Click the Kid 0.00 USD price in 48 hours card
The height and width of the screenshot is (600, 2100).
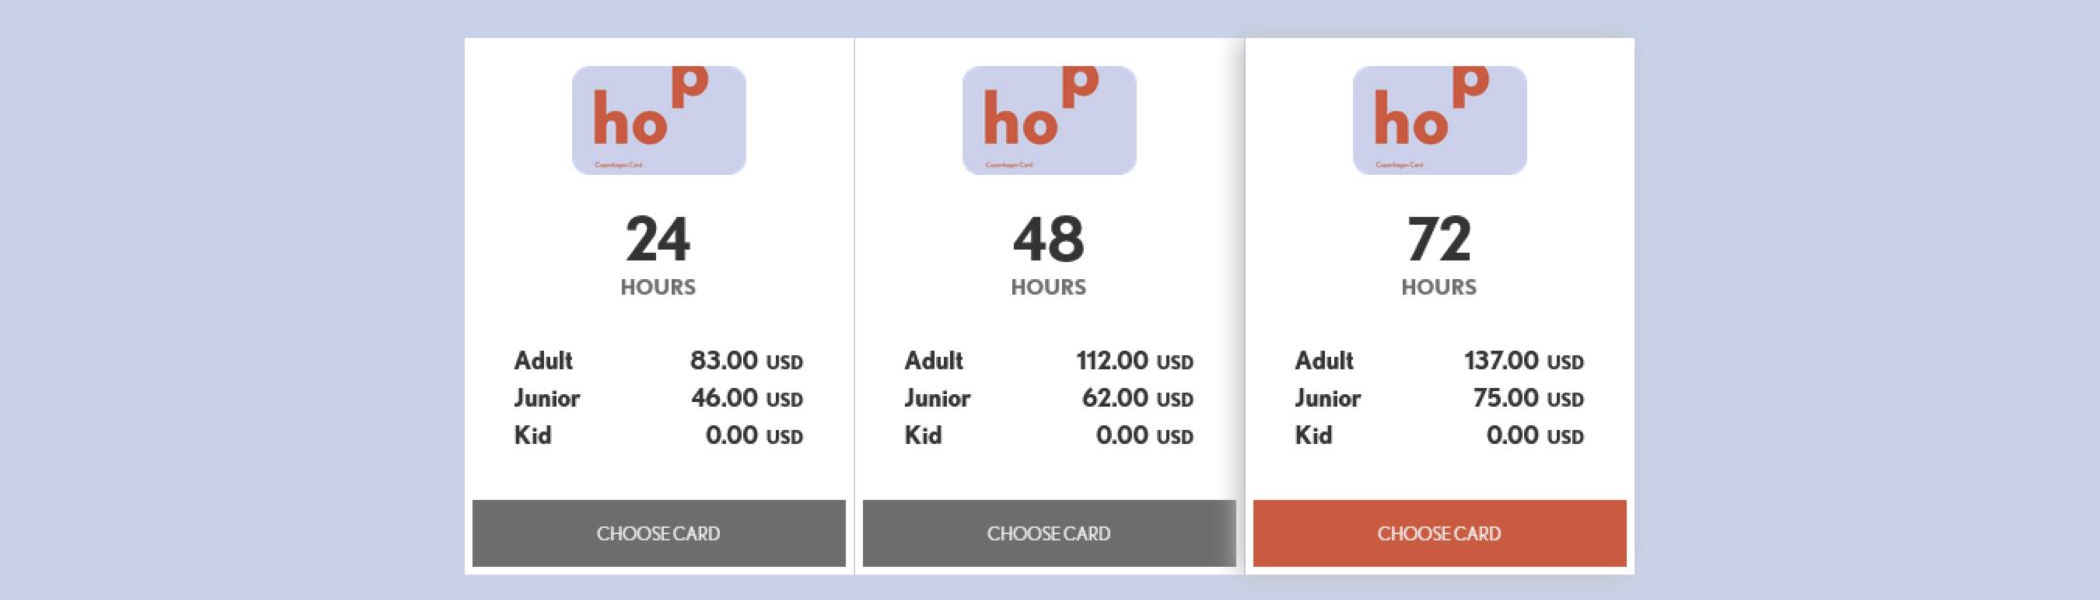coord(1144,435)
